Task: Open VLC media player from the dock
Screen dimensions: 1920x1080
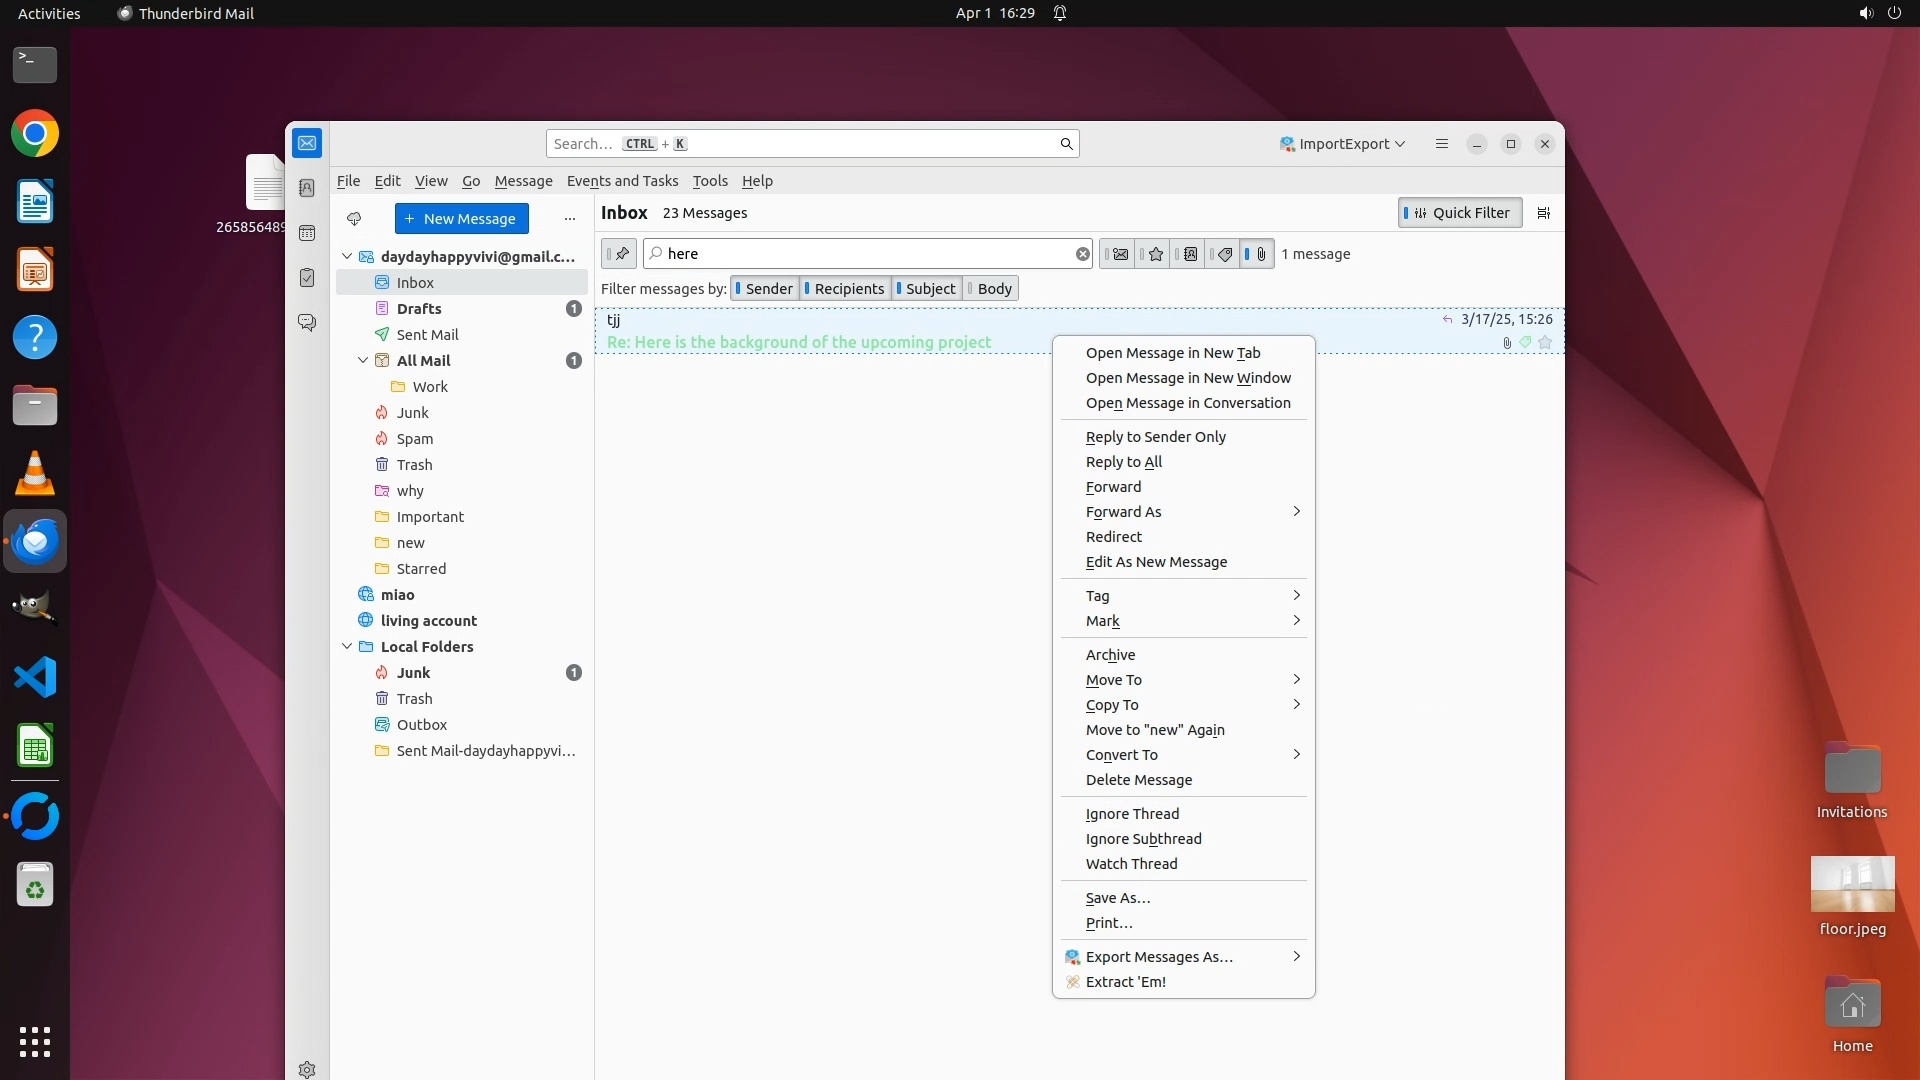Action: pyautogui.click(x=35, y=473)
